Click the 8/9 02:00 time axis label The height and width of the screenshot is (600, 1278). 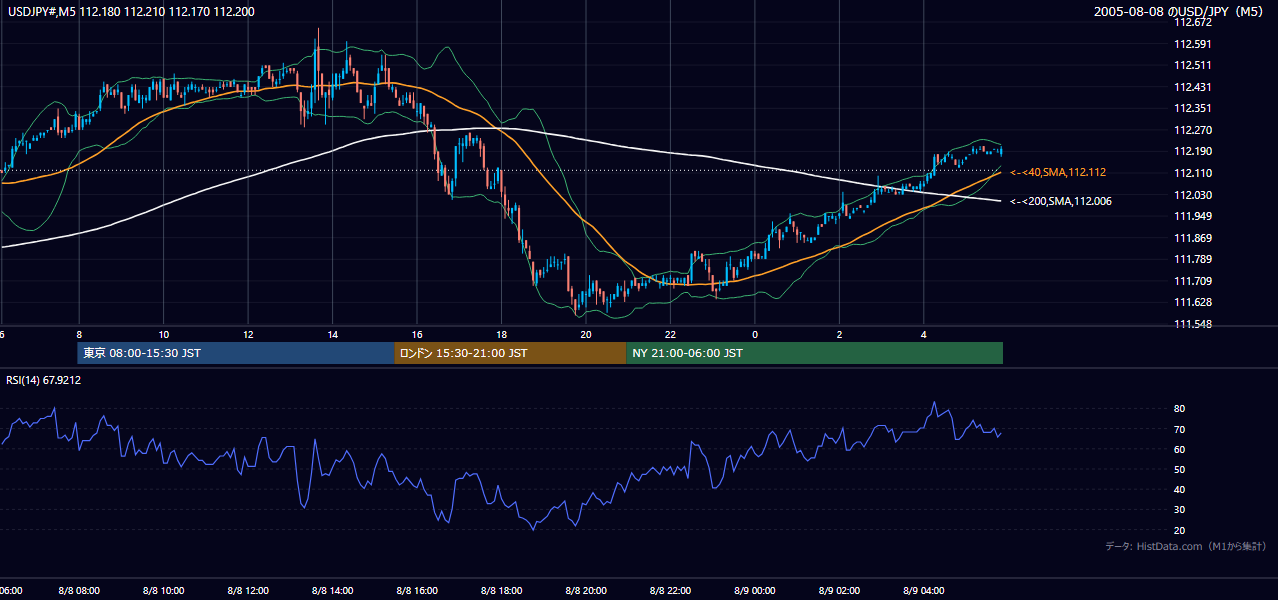(840, 591)
